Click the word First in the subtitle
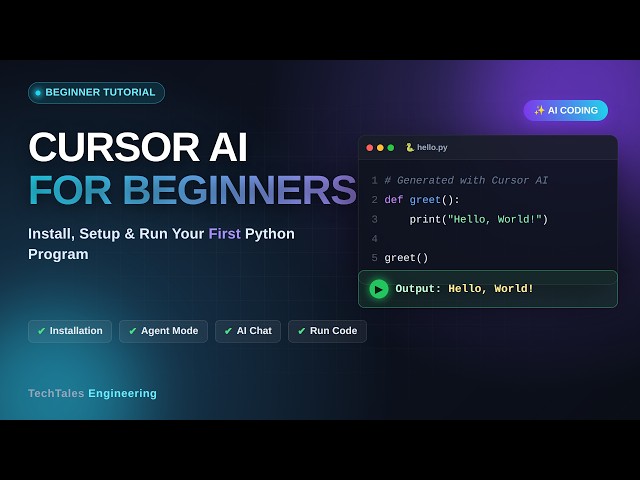 coord(224,234)
